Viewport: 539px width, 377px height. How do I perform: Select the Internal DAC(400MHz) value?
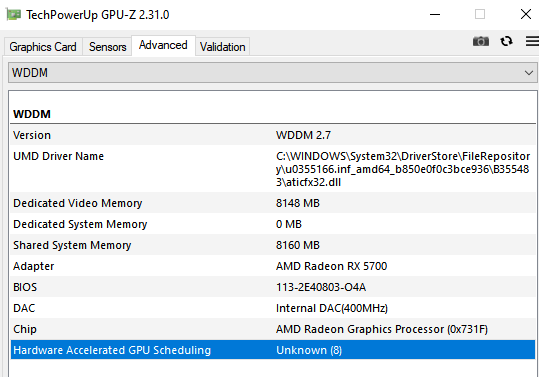[x=332, y=308]
